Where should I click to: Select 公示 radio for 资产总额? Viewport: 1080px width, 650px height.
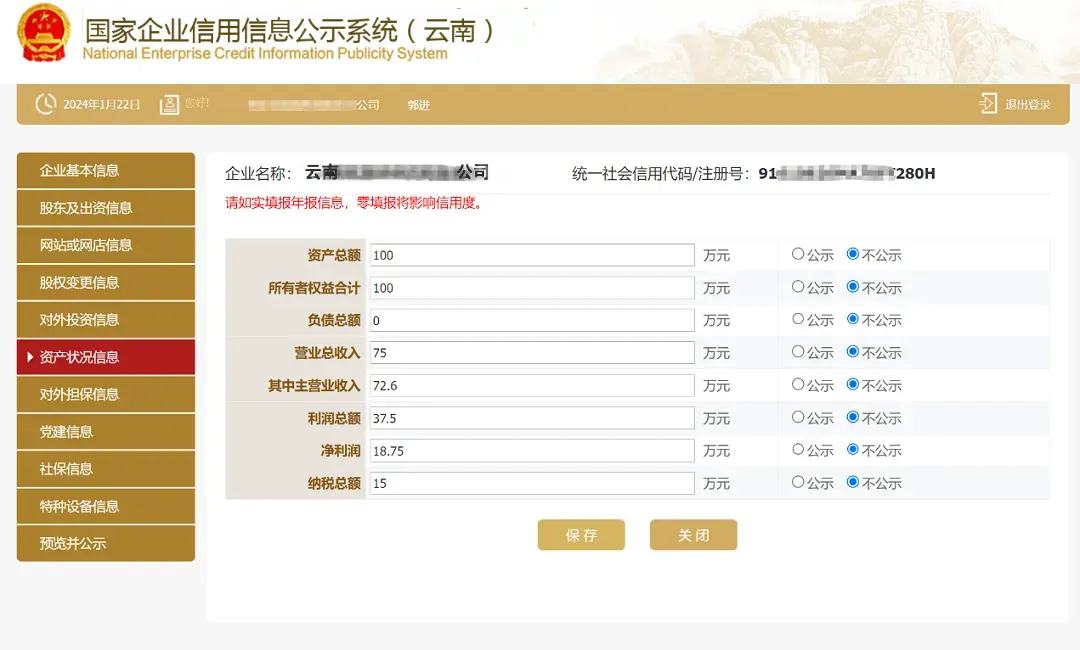(x=798, y=254)
